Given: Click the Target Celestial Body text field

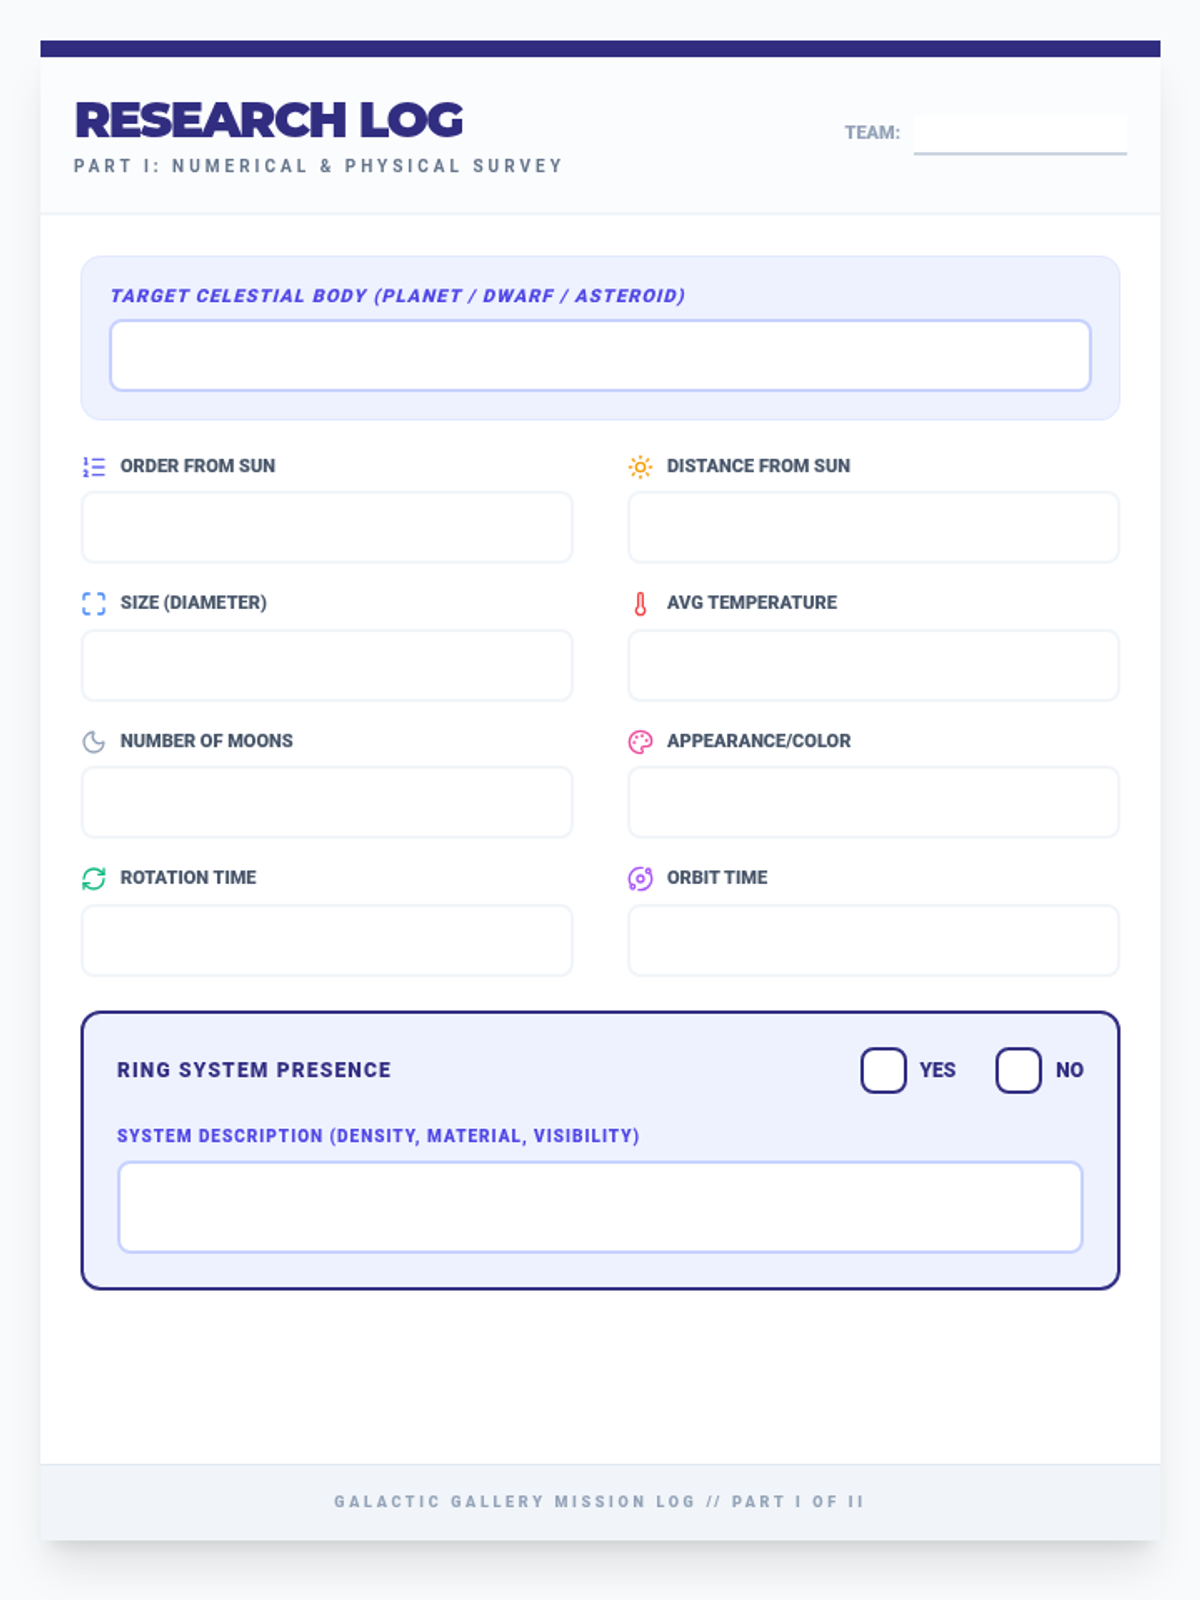Looking at the screenshot, I should pyautogui.click(x=600, y=355).
